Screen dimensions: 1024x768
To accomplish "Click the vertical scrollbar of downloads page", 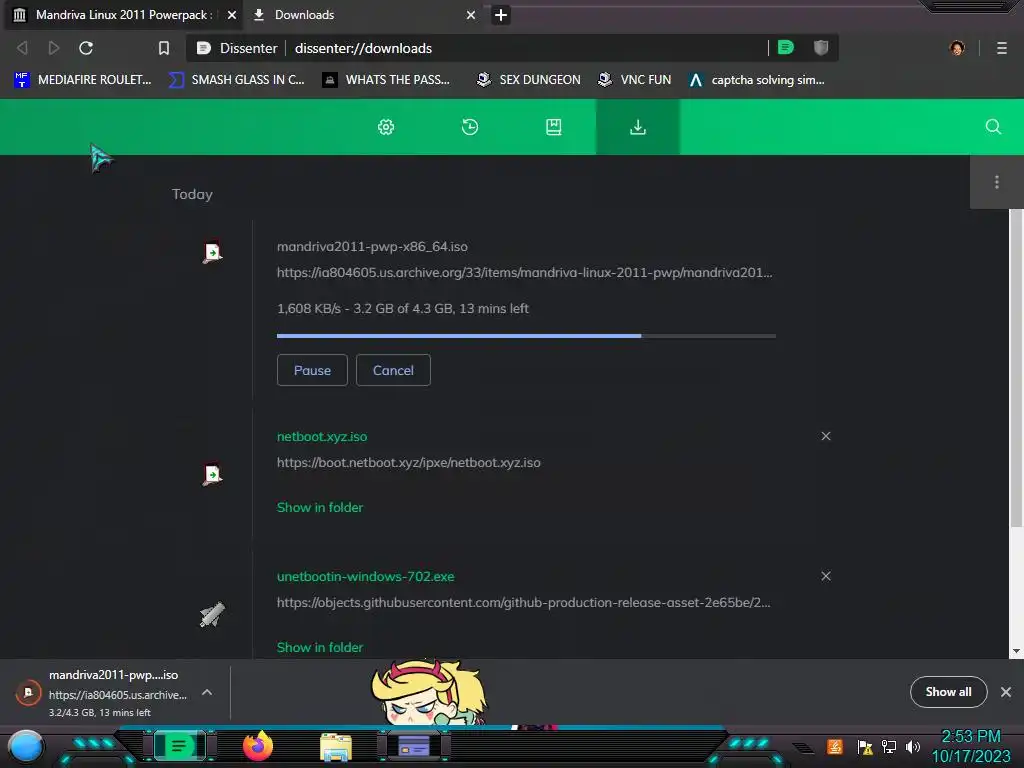I will pos(1016,369).
